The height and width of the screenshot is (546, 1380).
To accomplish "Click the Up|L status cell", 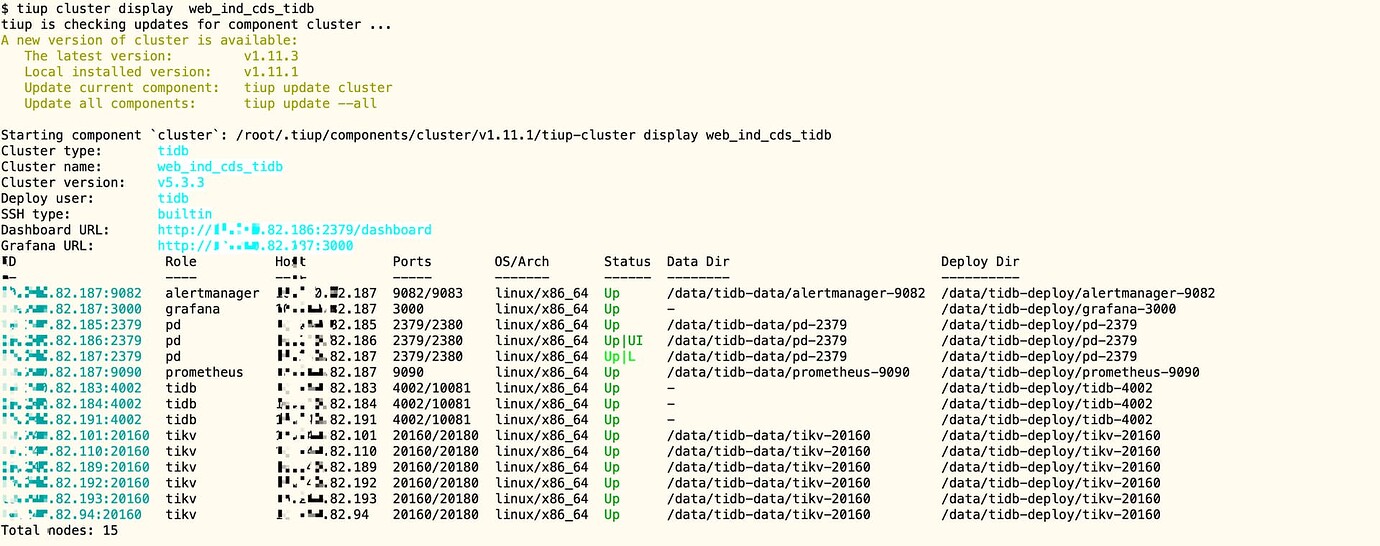I will click(x=620, y=357).
